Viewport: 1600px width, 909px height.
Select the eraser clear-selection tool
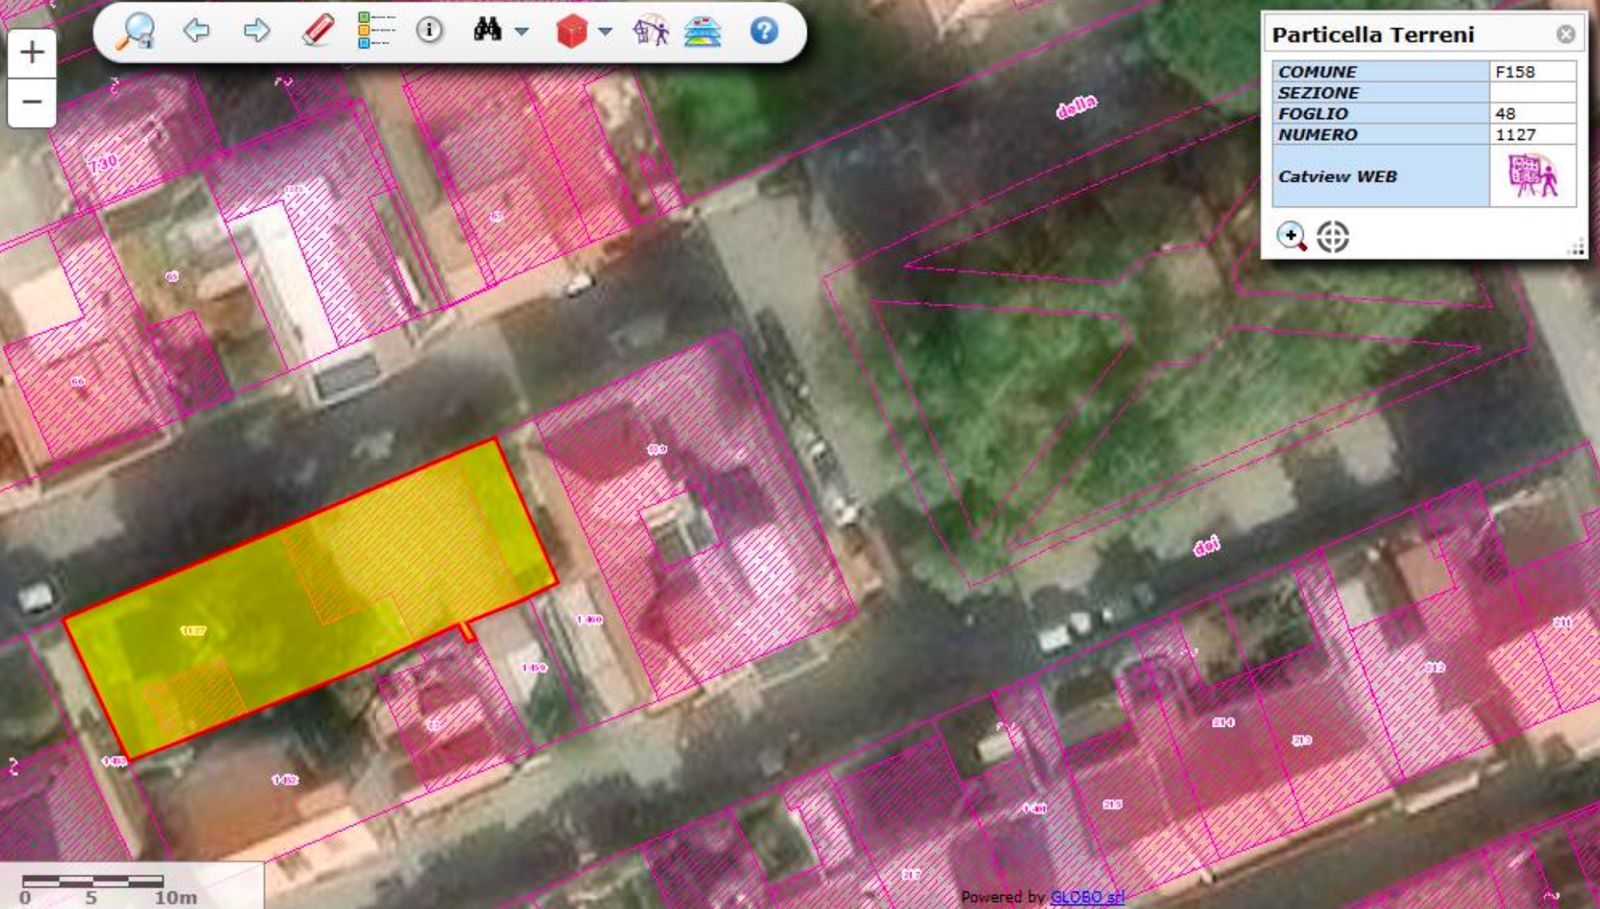(x=318, y=31)
